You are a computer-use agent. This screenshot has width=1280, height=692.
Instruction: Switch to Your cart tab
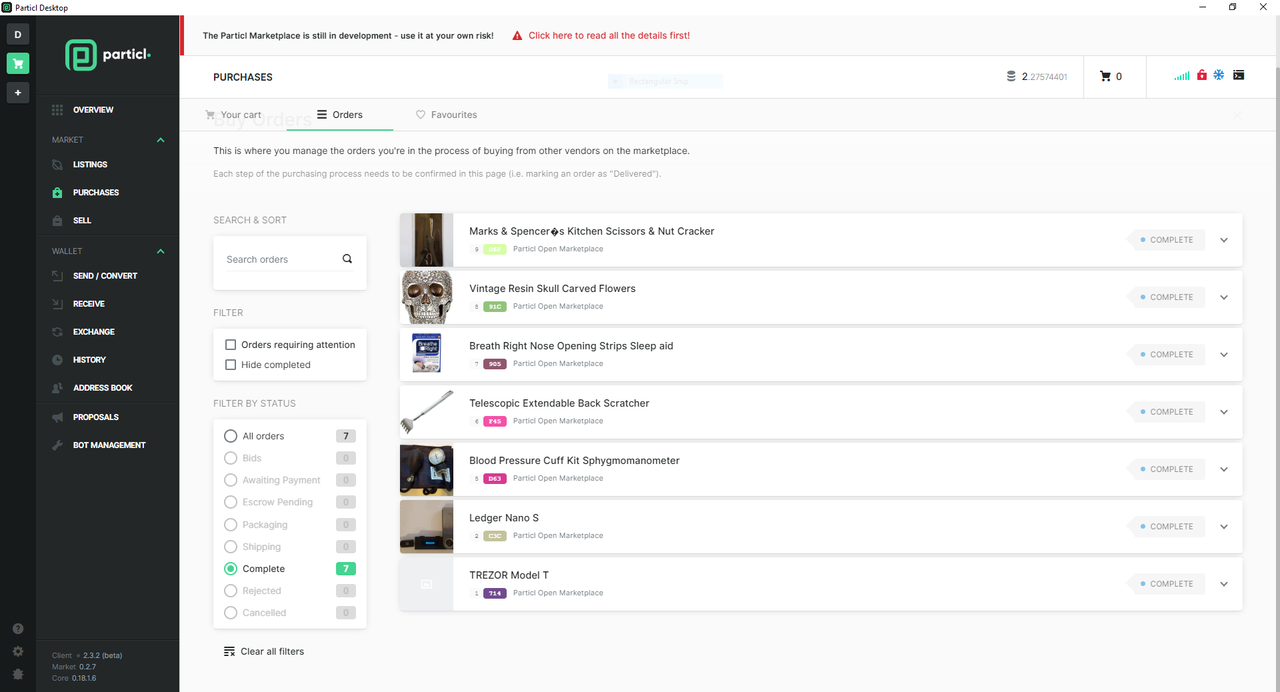[x=233, y=115]
